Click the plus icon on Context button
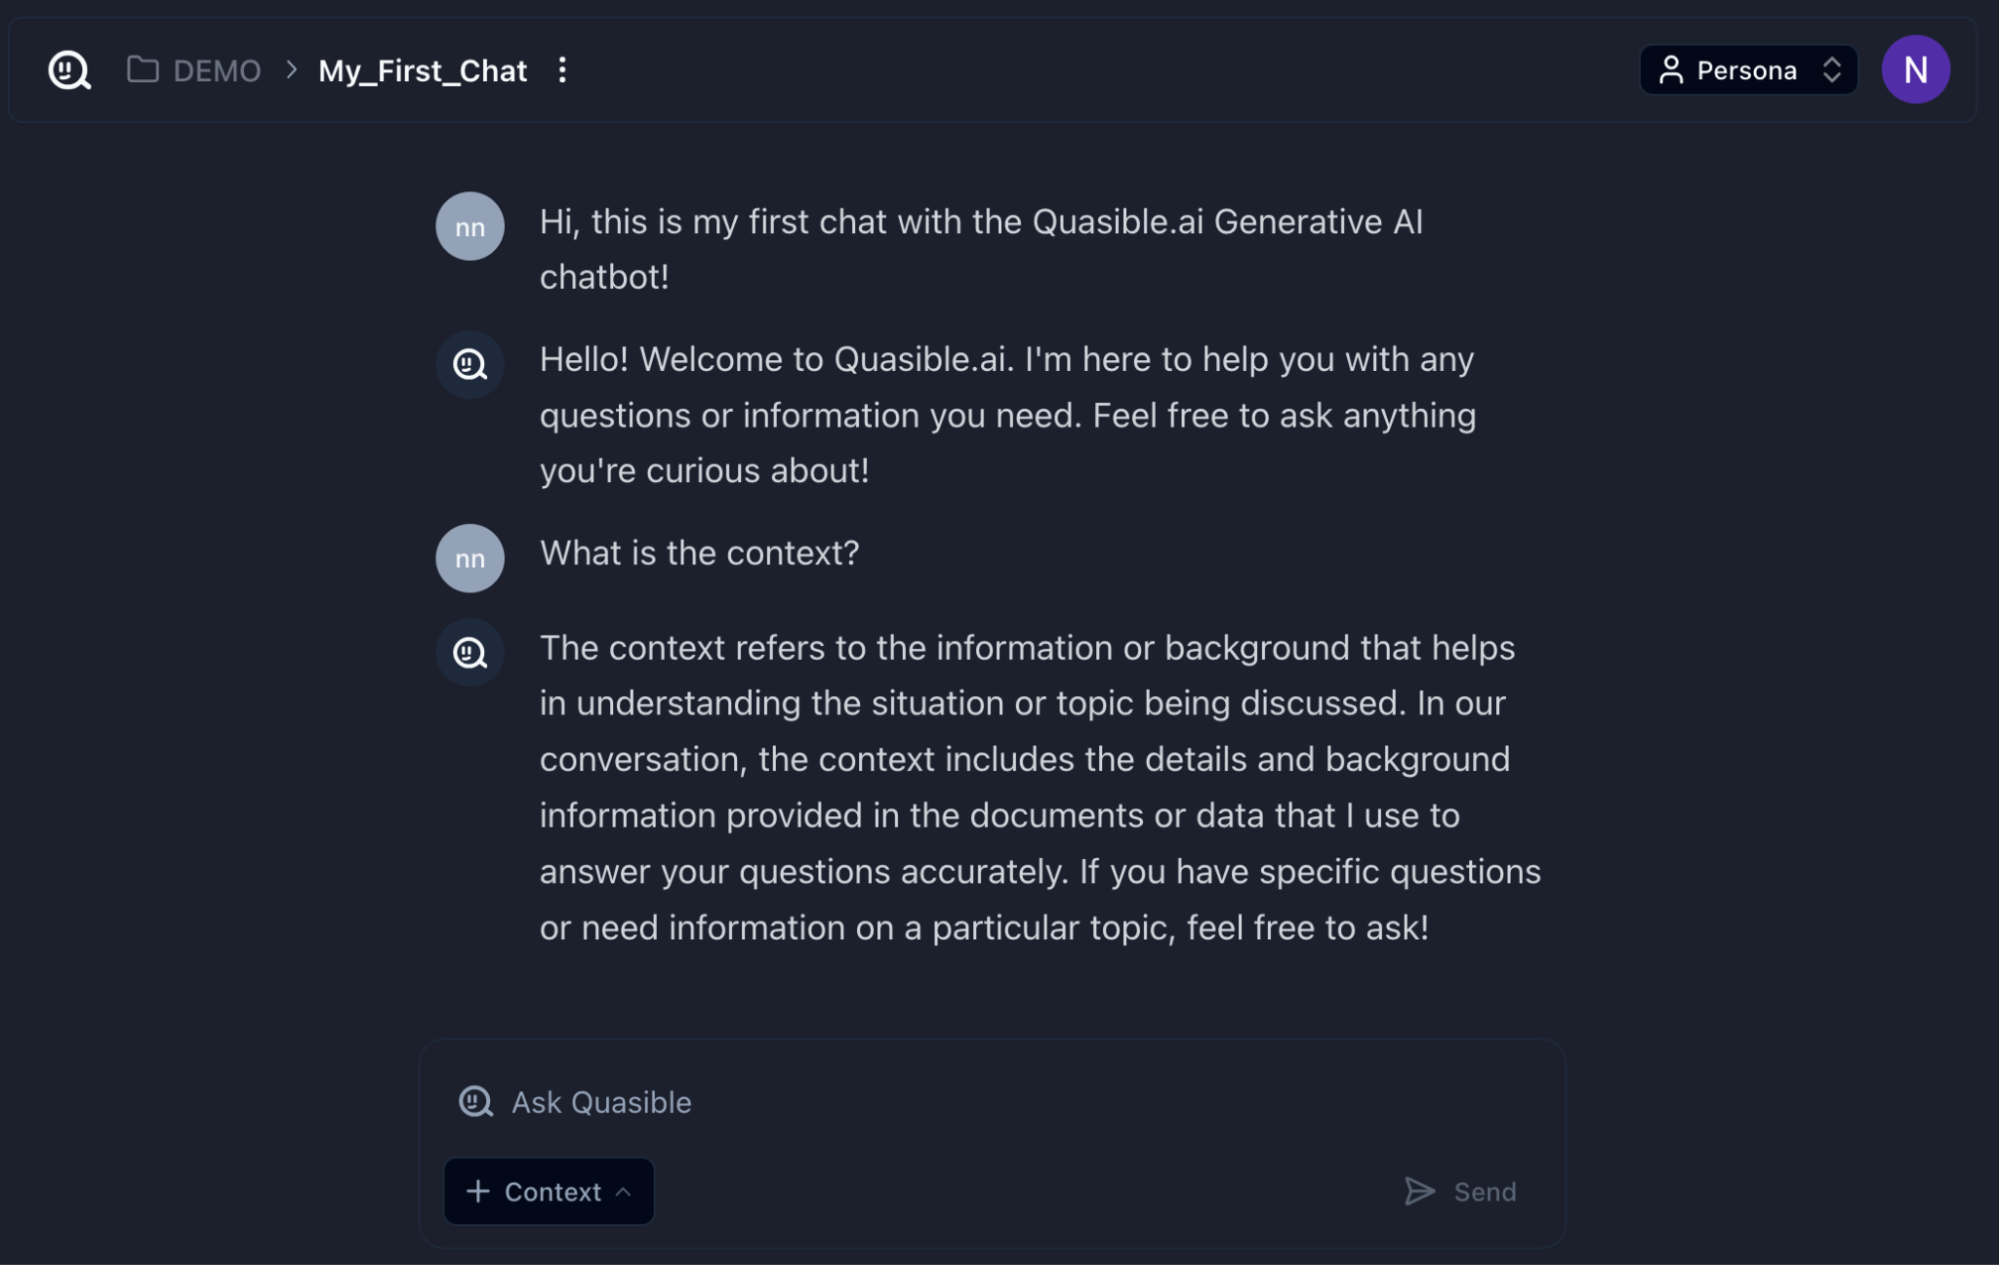The height and width of the screenshot is (1265, 1999). click(478, 1191)
